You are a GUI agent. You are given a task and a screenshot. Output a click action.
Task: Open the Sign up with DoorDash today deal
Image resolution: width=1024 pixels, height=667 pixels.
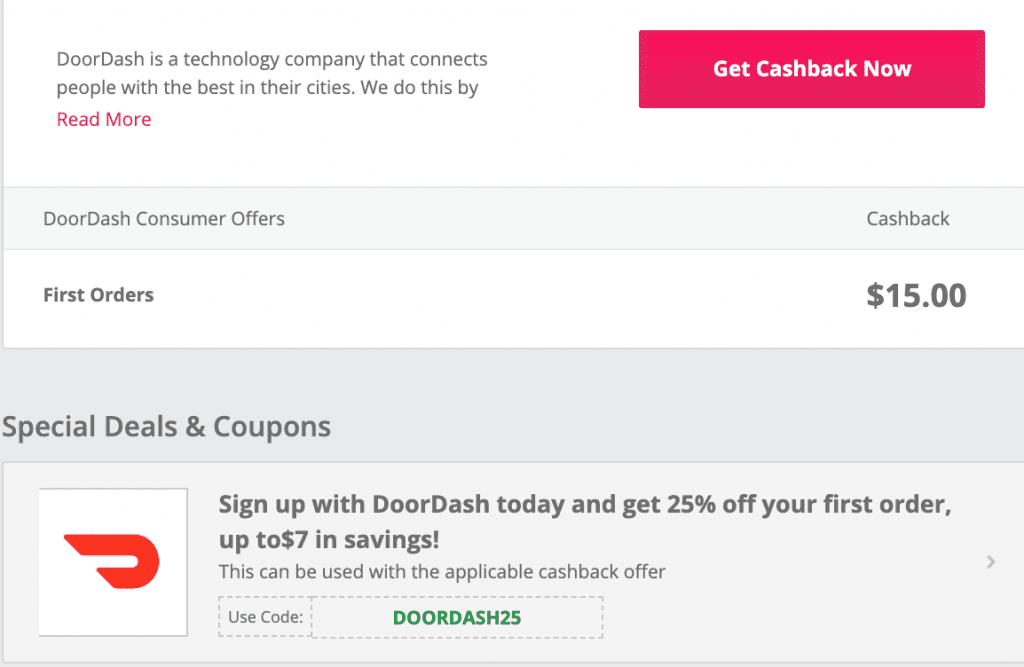(584, 522)
